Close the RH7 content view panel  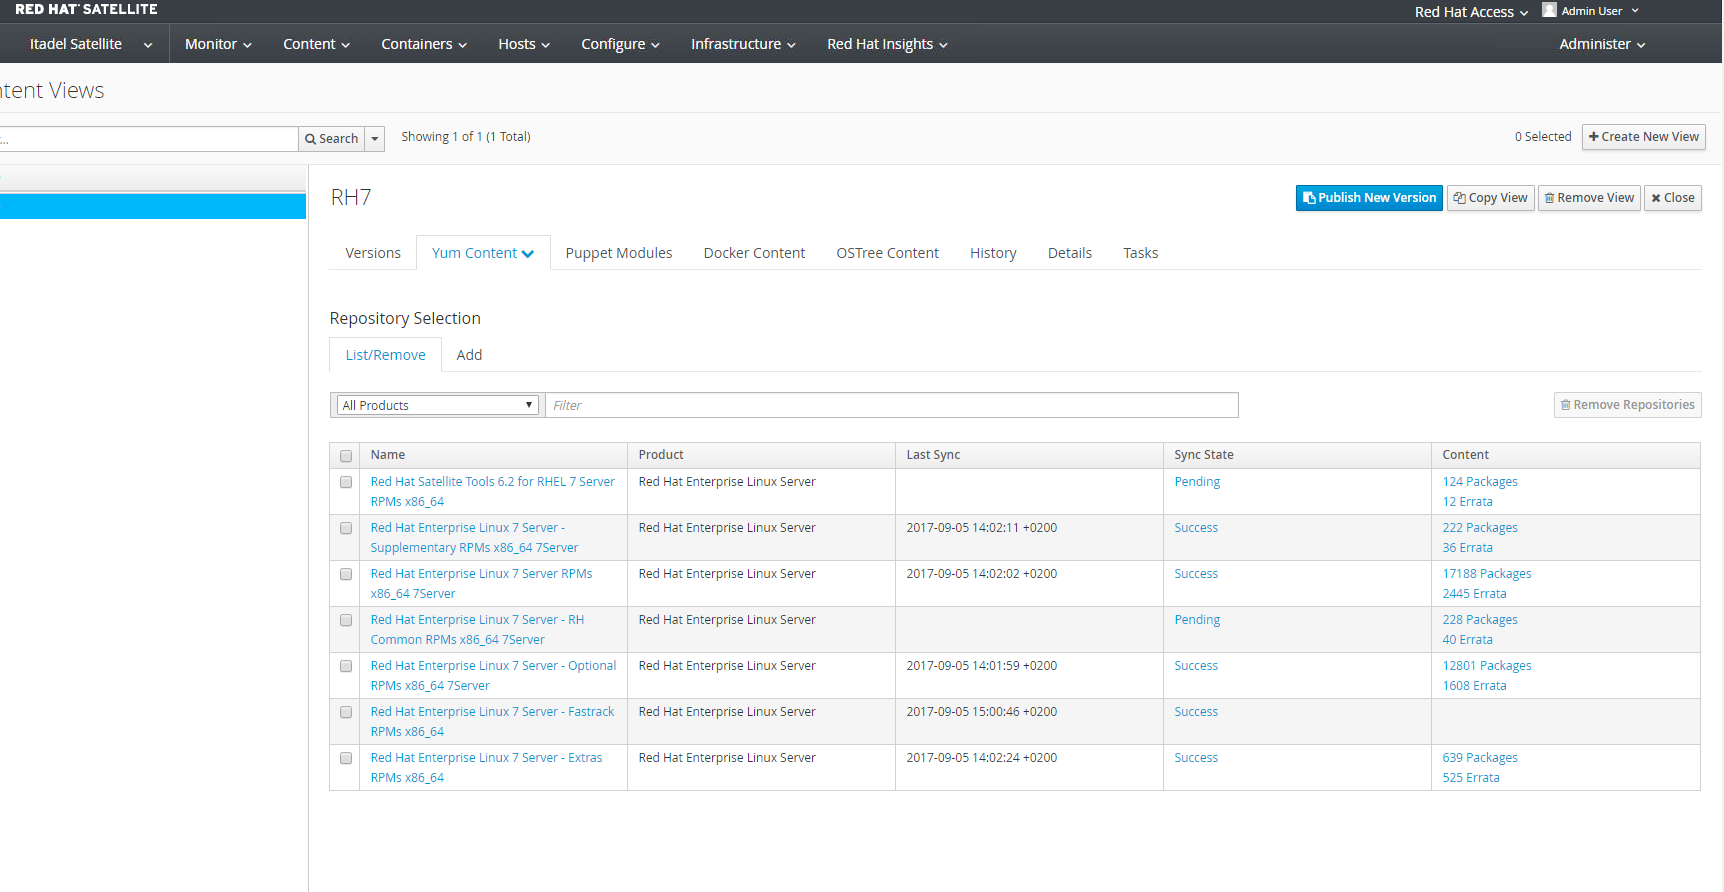(1673, 198)
